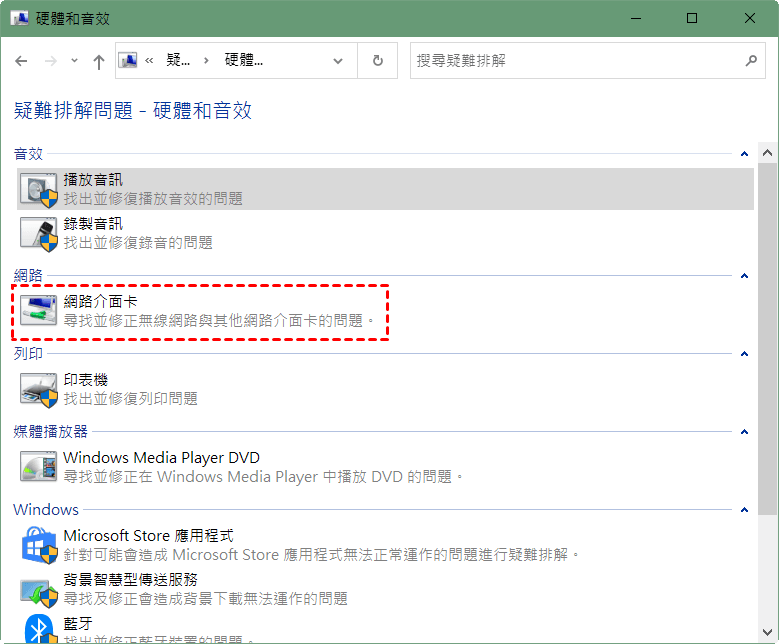Go up one level with the up arrow
This screenshot has width=779, height=644.
99,62
